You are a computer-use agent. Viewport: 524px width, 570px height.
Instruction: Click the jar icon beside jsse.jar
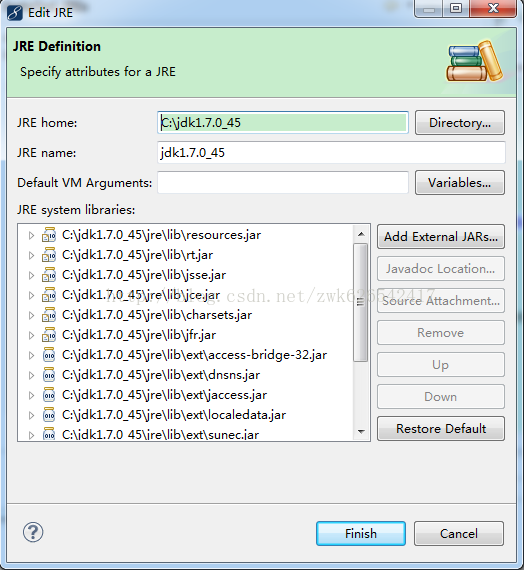(49, 275)
